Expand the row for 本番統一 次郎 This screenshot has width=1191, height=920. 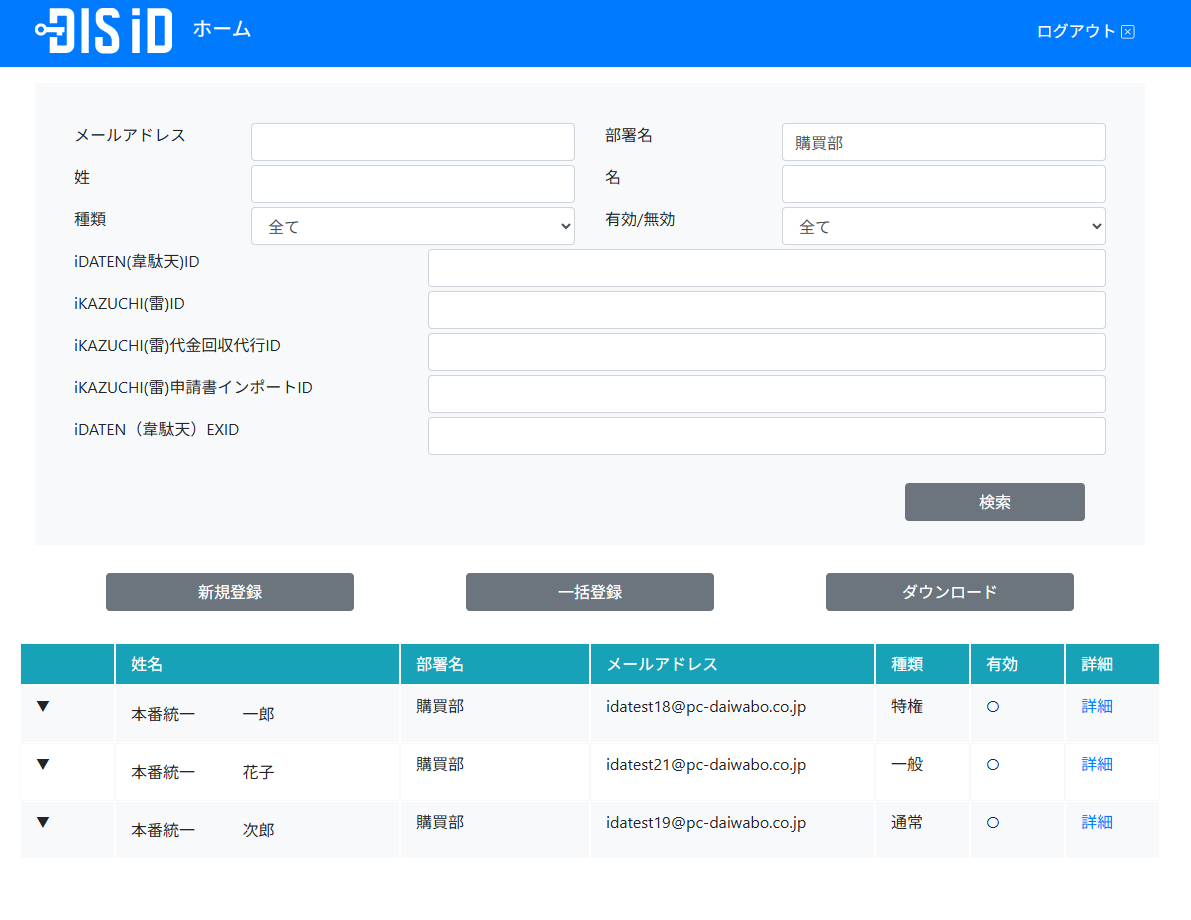coord(43,823)
